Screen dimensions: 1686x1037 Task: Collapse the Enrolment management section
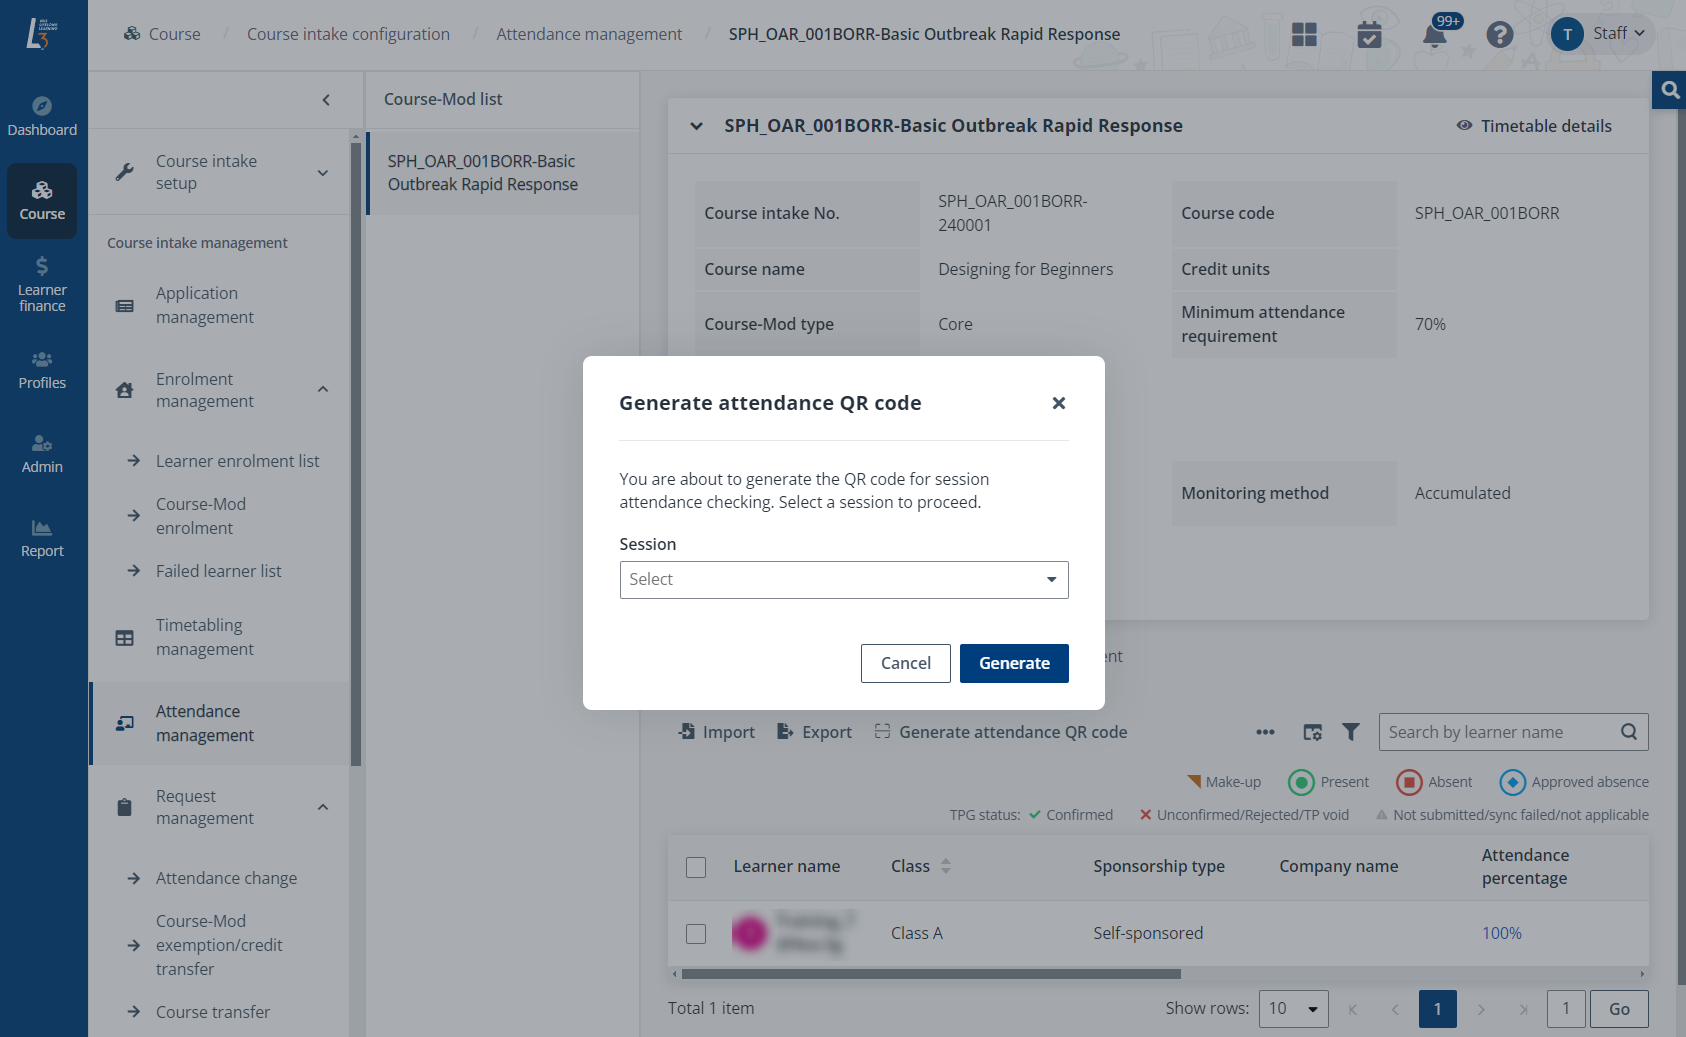323,390
